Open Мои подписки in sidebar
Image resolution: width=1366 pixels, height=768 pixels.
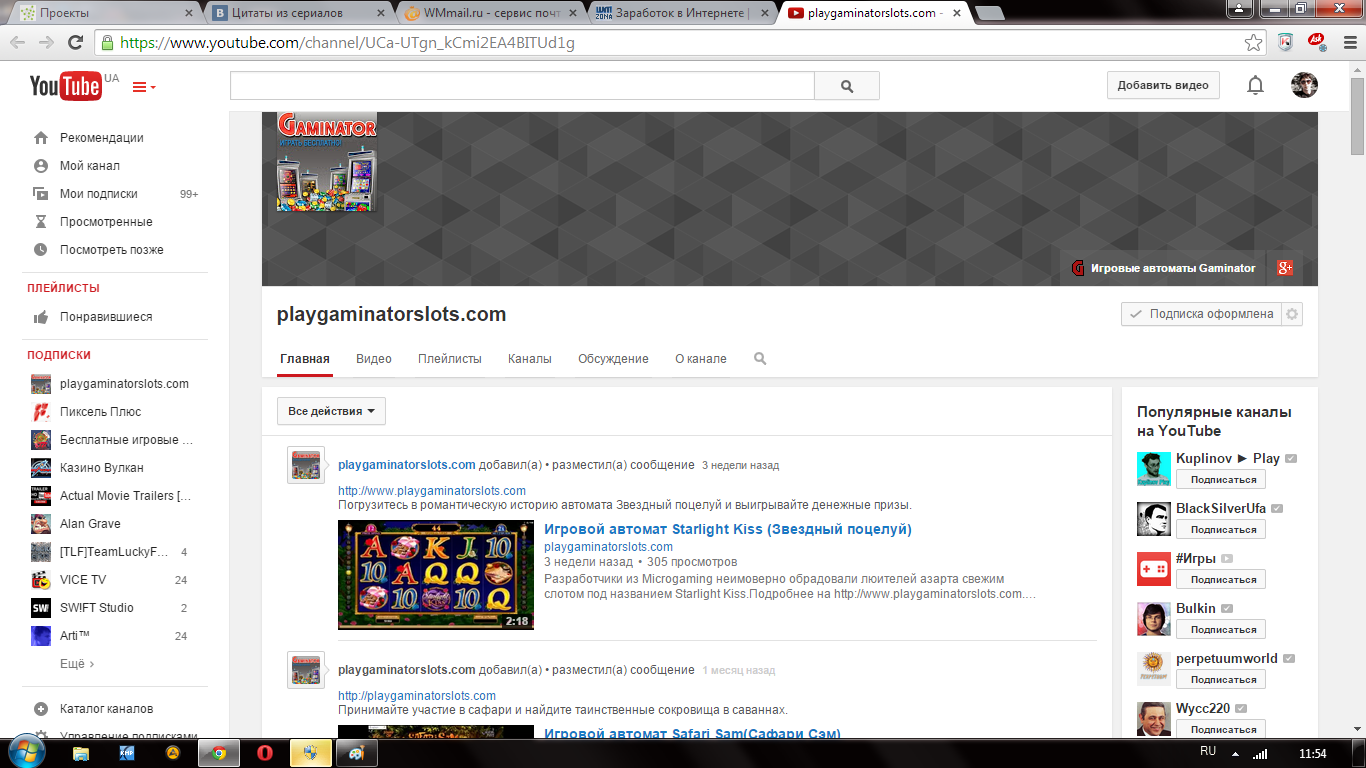pyautogui.click(x=98, y=194)
